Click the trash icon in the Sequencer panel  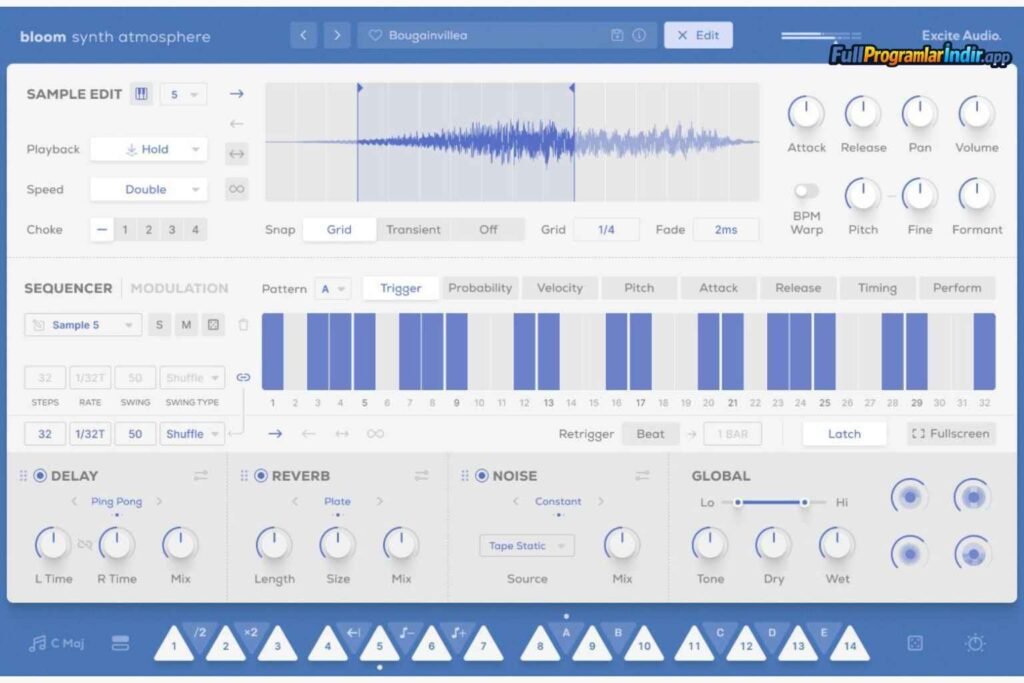(x=243, y=325)
